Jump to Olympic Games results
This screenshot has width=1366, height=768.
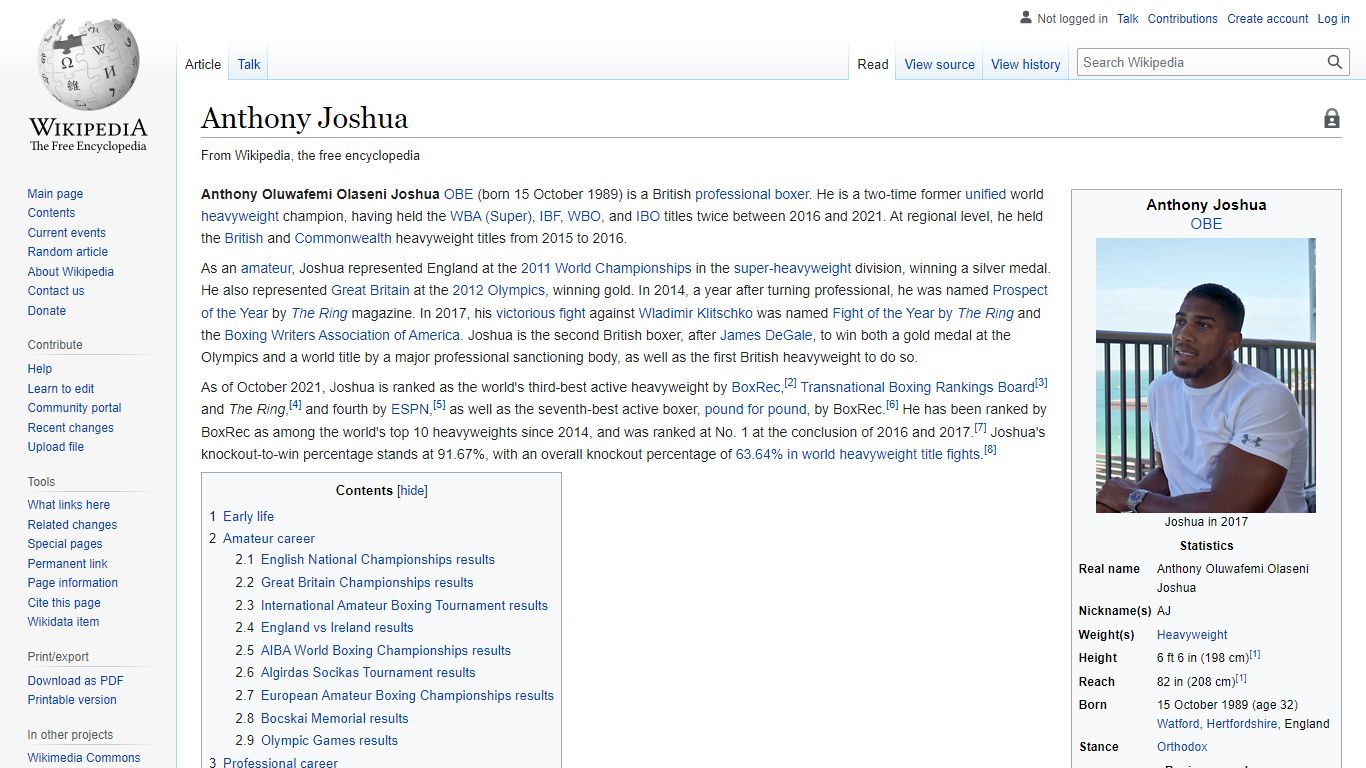coord(329,741)
